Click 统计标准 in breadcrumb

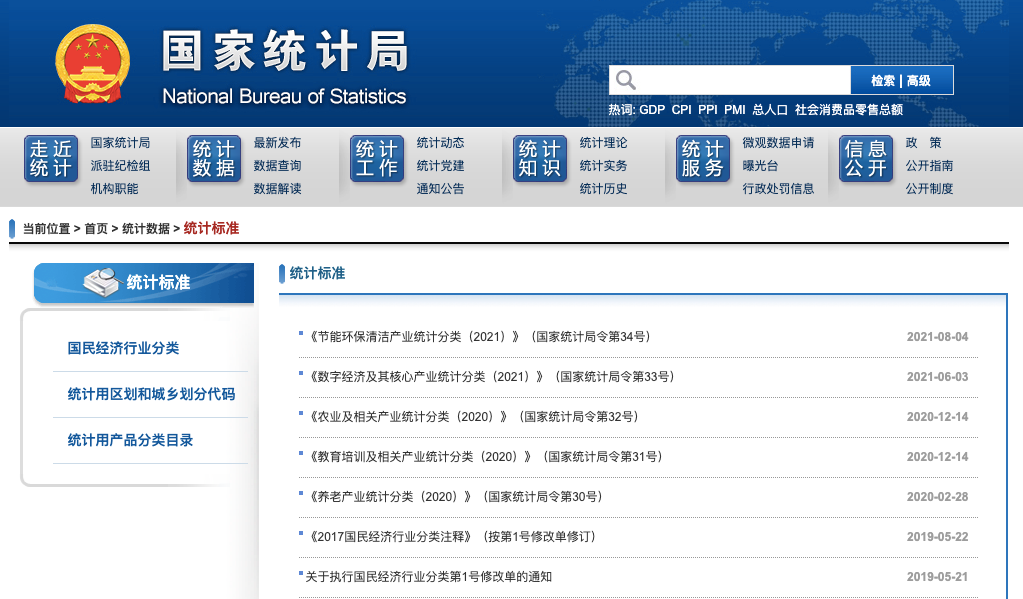[x=211, y=228]
